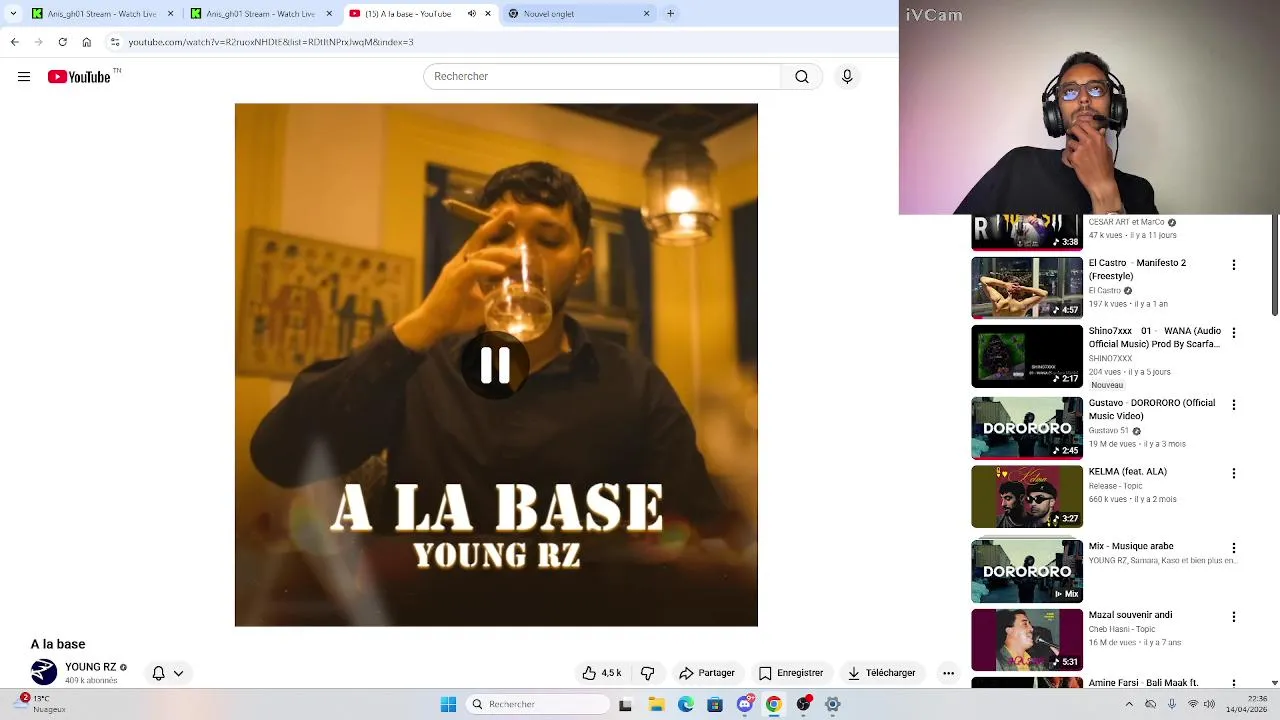Close the 'A la base - YouTube' tab
The image size is (1280, 720).
pos(488,14)
